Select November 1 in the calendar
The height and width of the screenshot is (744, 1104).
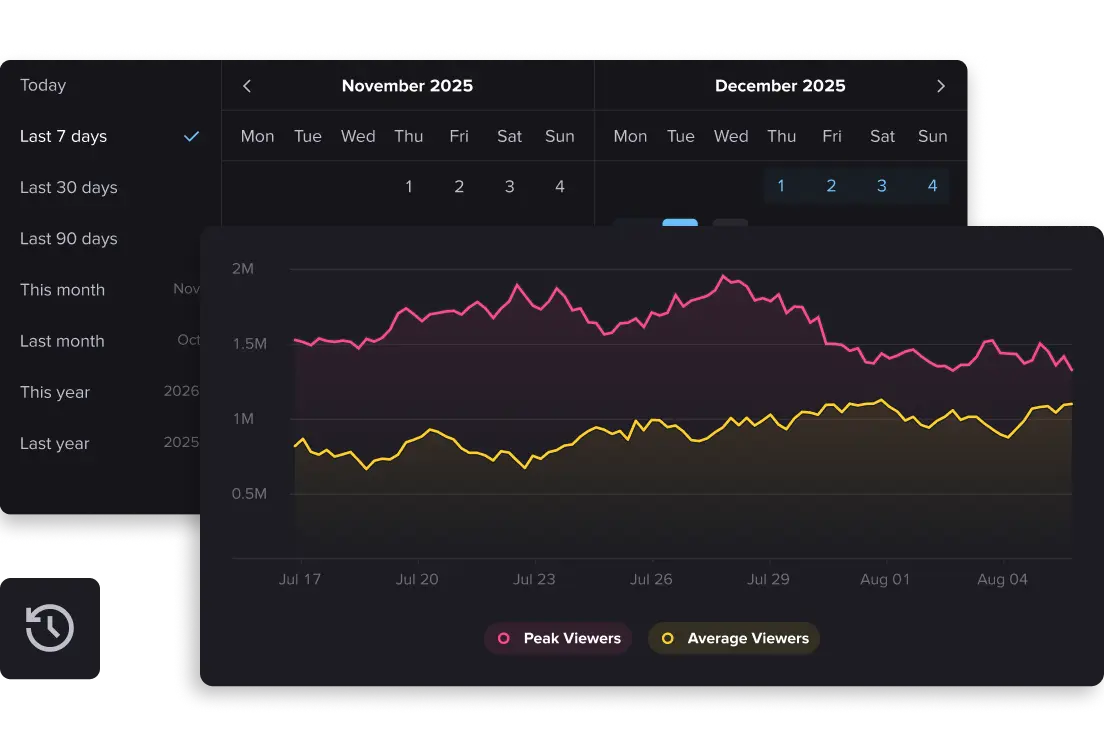(408, 186)
